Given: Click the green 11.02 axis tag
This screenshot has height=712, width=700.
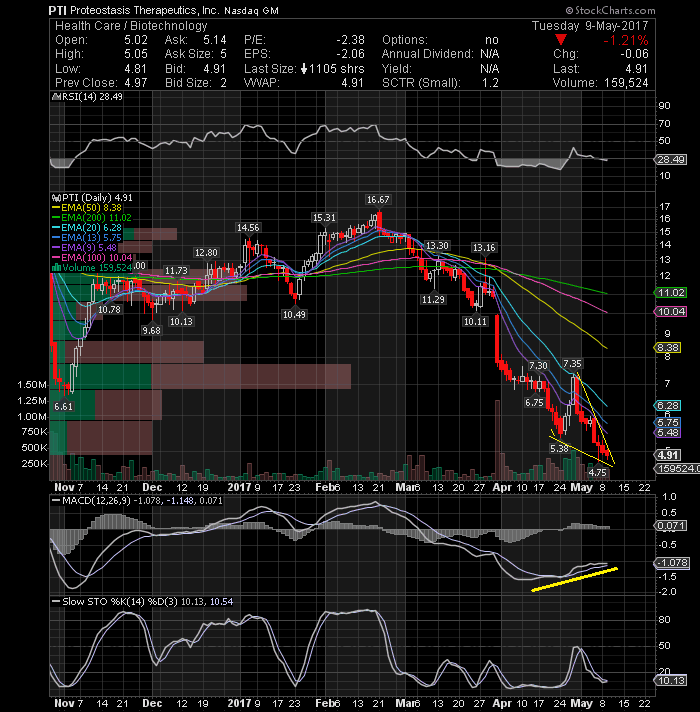Looking at the screenshot, I should 670,292.
